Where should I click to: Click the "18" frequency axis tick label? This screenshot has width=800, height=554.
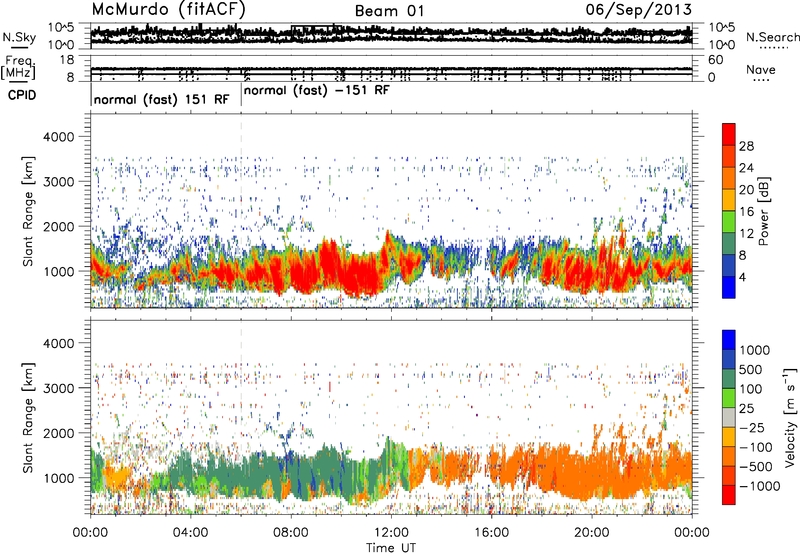point(67,60)
